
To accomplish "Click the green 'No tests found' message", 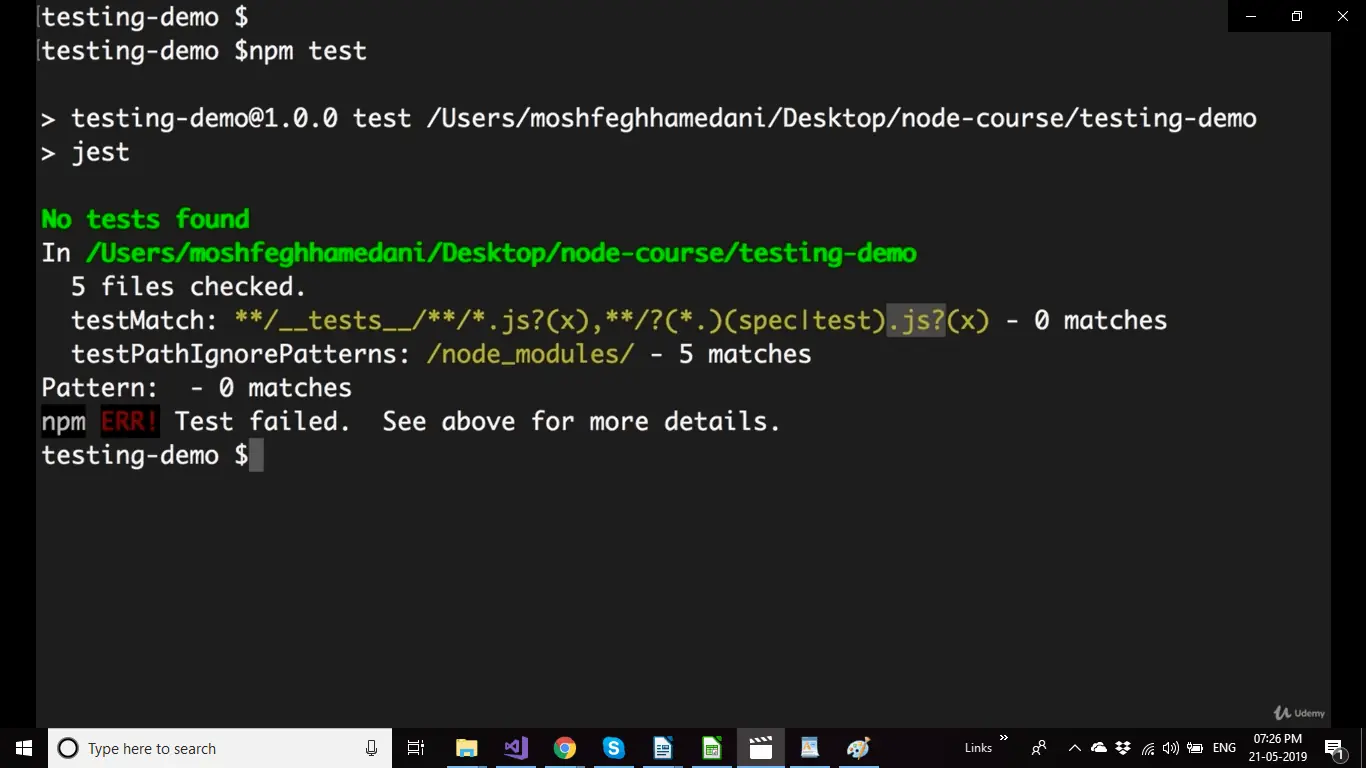I will [x=145, y=219].
